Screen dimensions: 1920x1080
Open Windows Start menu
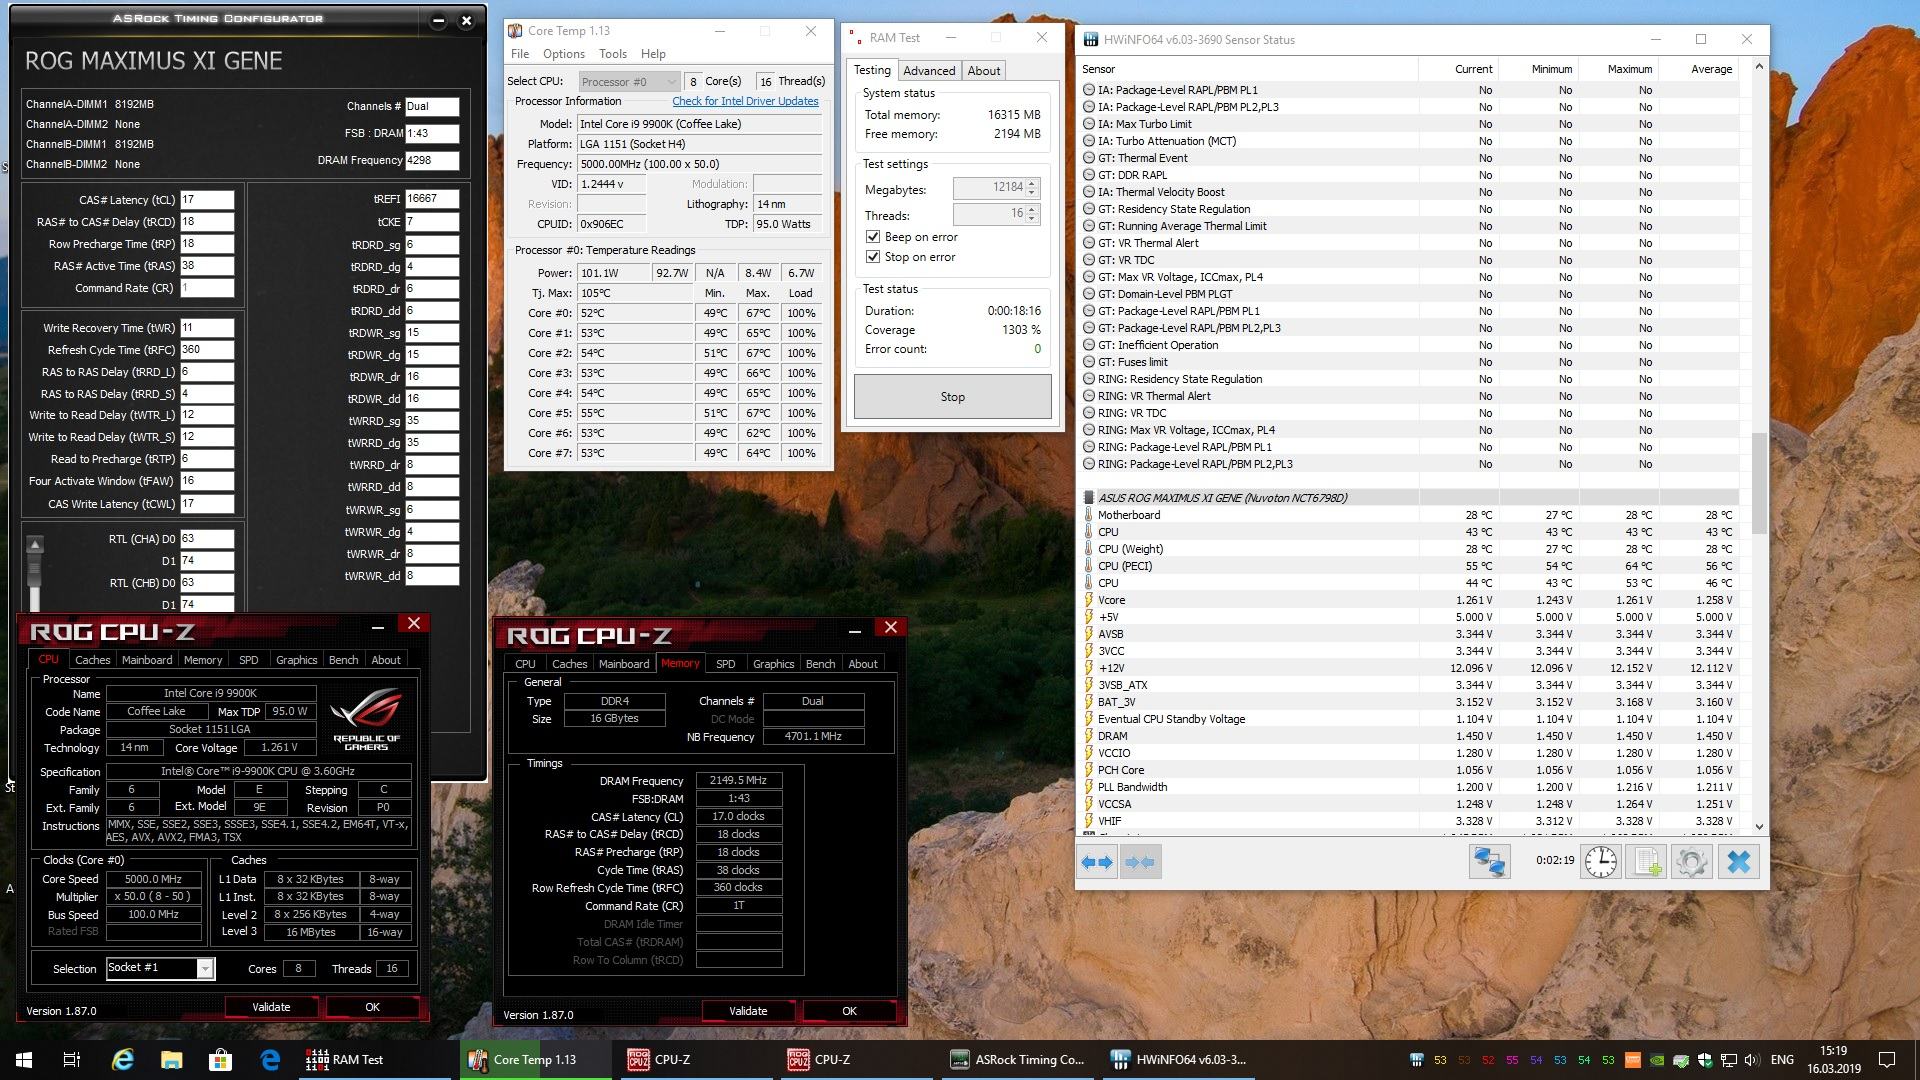pyautogui.click(x=24, y=1060)
